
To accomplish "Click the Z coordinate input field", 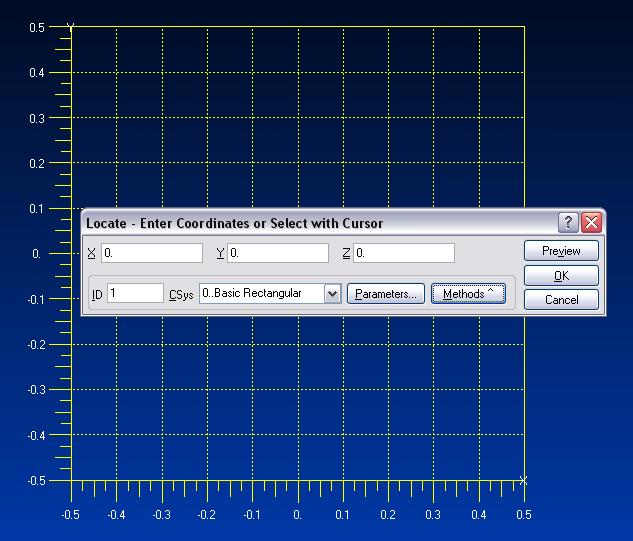I will click(404, 253).
